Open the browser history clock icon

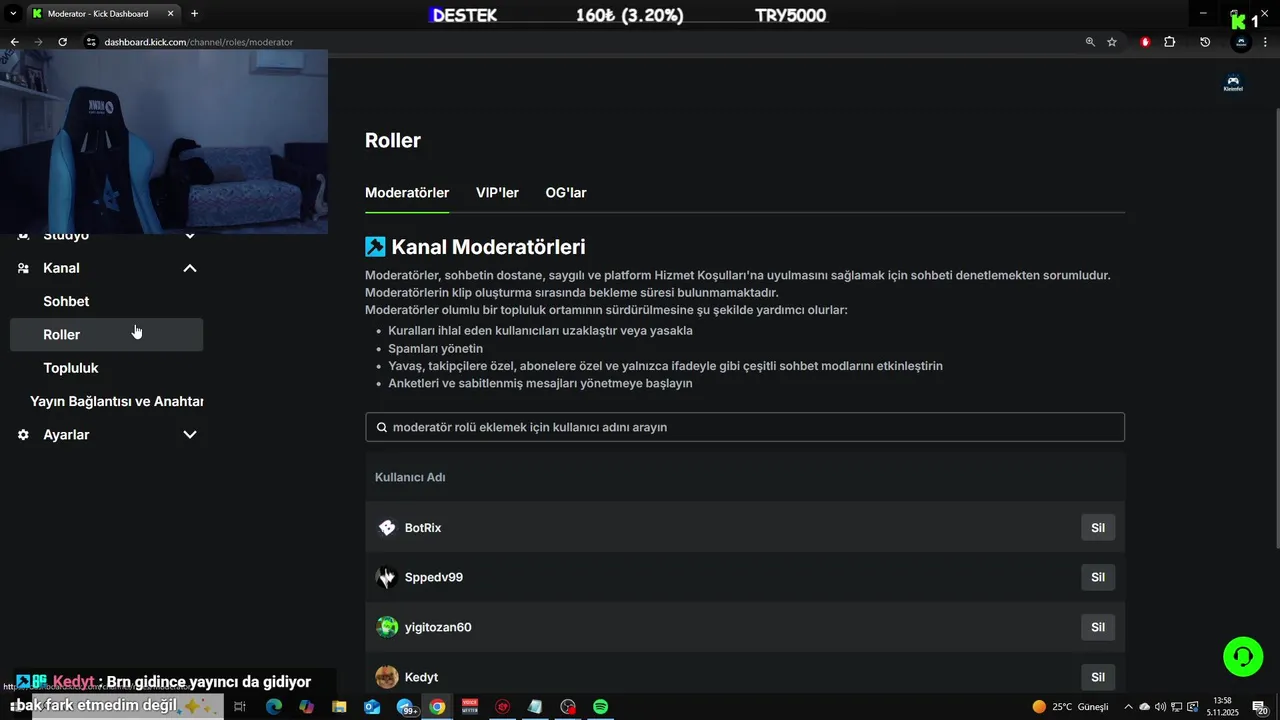[1205, 42]
